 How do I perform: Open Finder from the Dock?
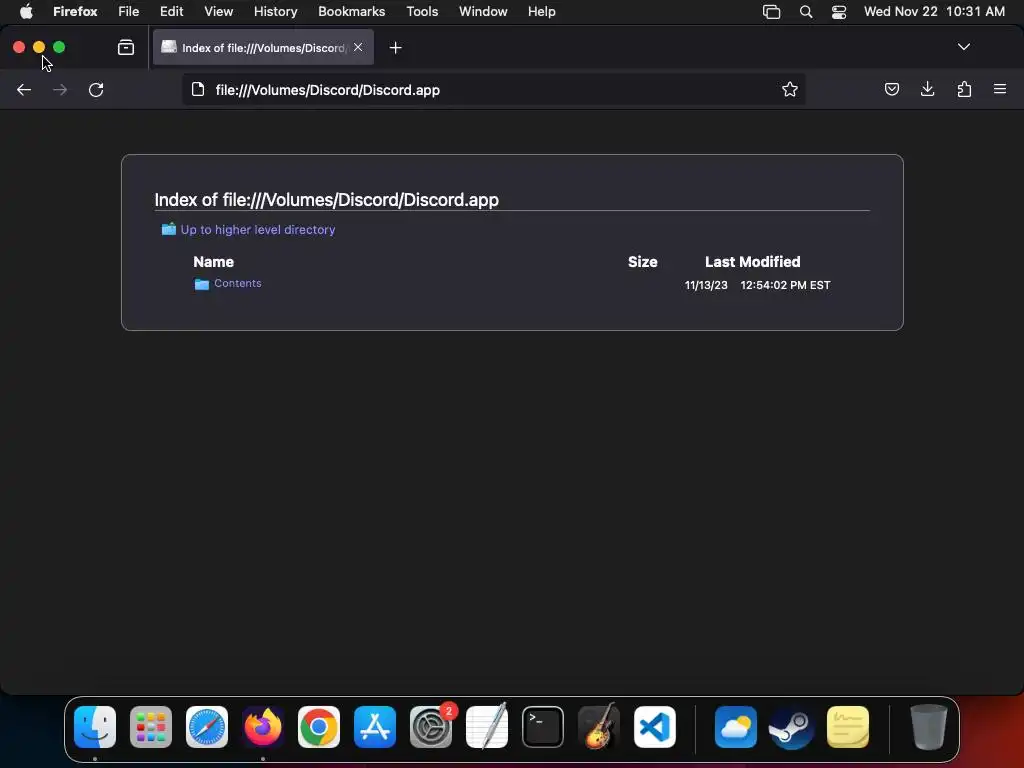pos(95,727)
